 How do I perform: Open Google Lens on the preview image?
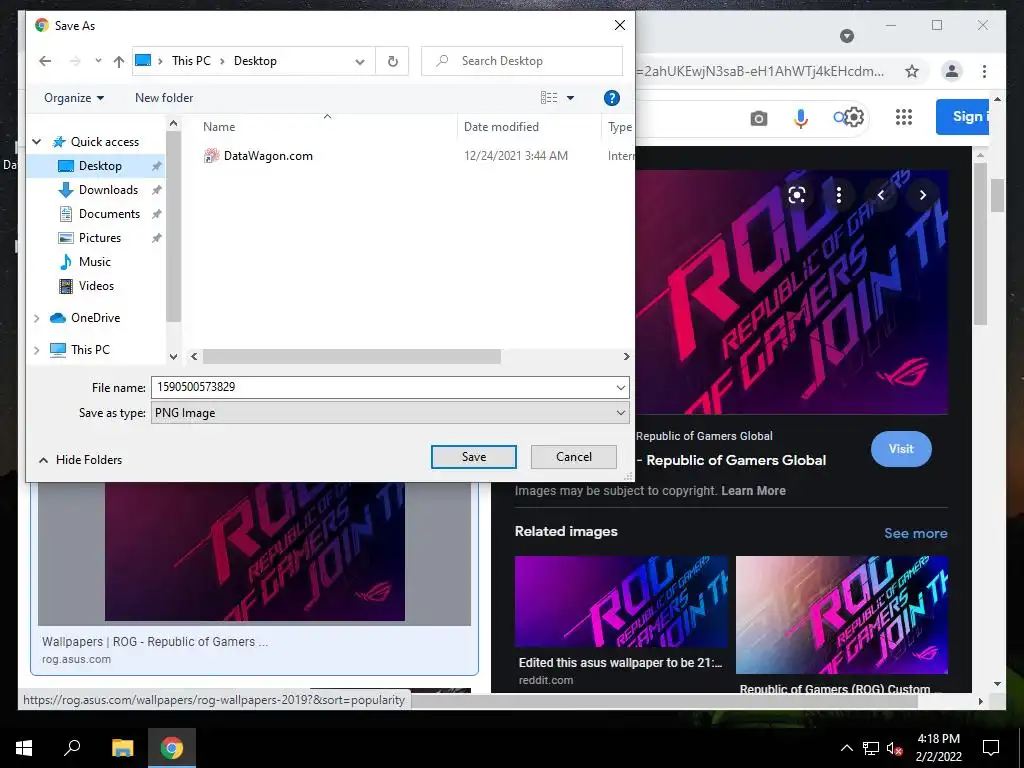point(797,195)
